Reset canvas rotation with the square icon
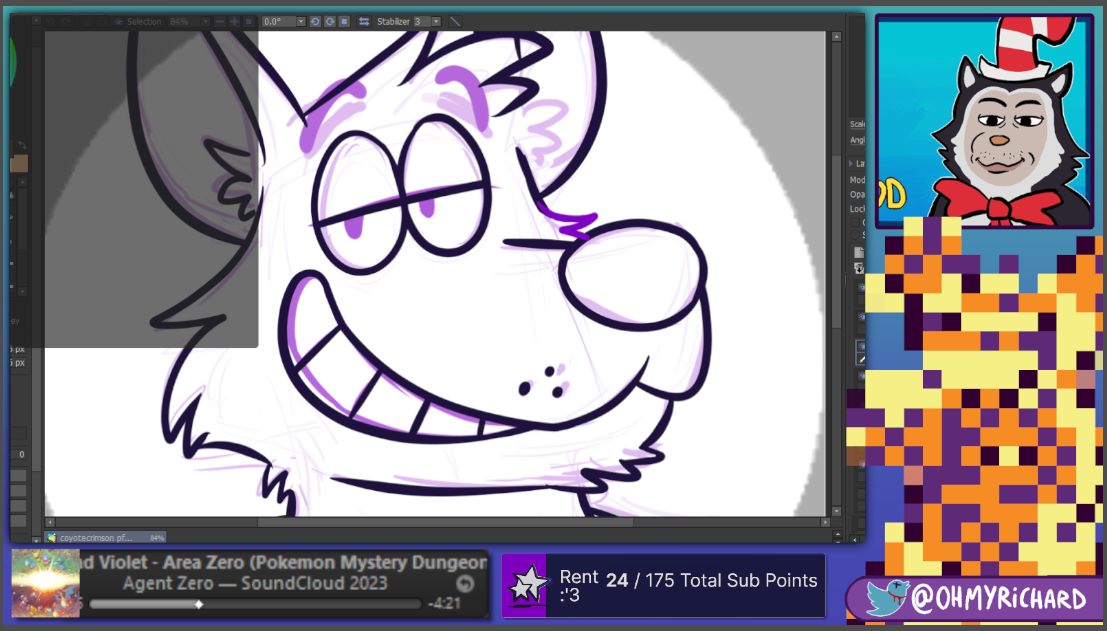Screen dimensions: 1107x631 [x=344, y=21]
